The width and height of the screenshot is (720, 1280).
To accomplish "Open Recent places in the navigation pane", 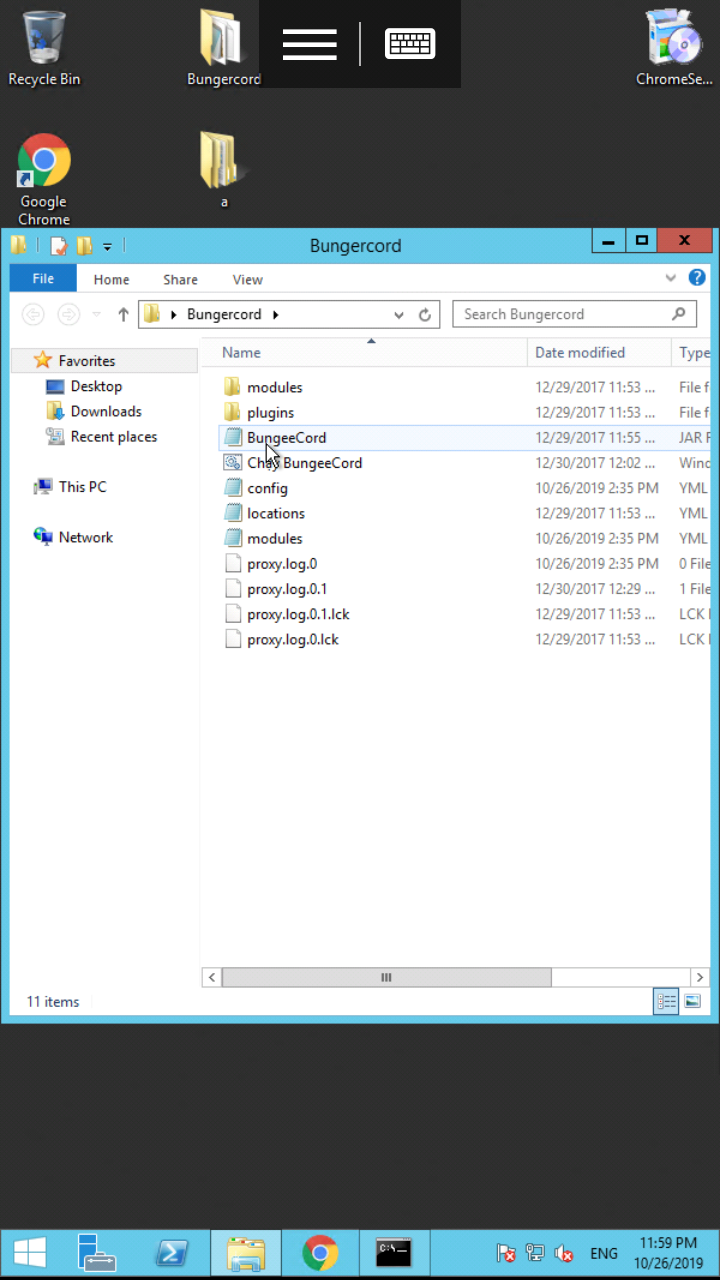I will coord(113,436).
